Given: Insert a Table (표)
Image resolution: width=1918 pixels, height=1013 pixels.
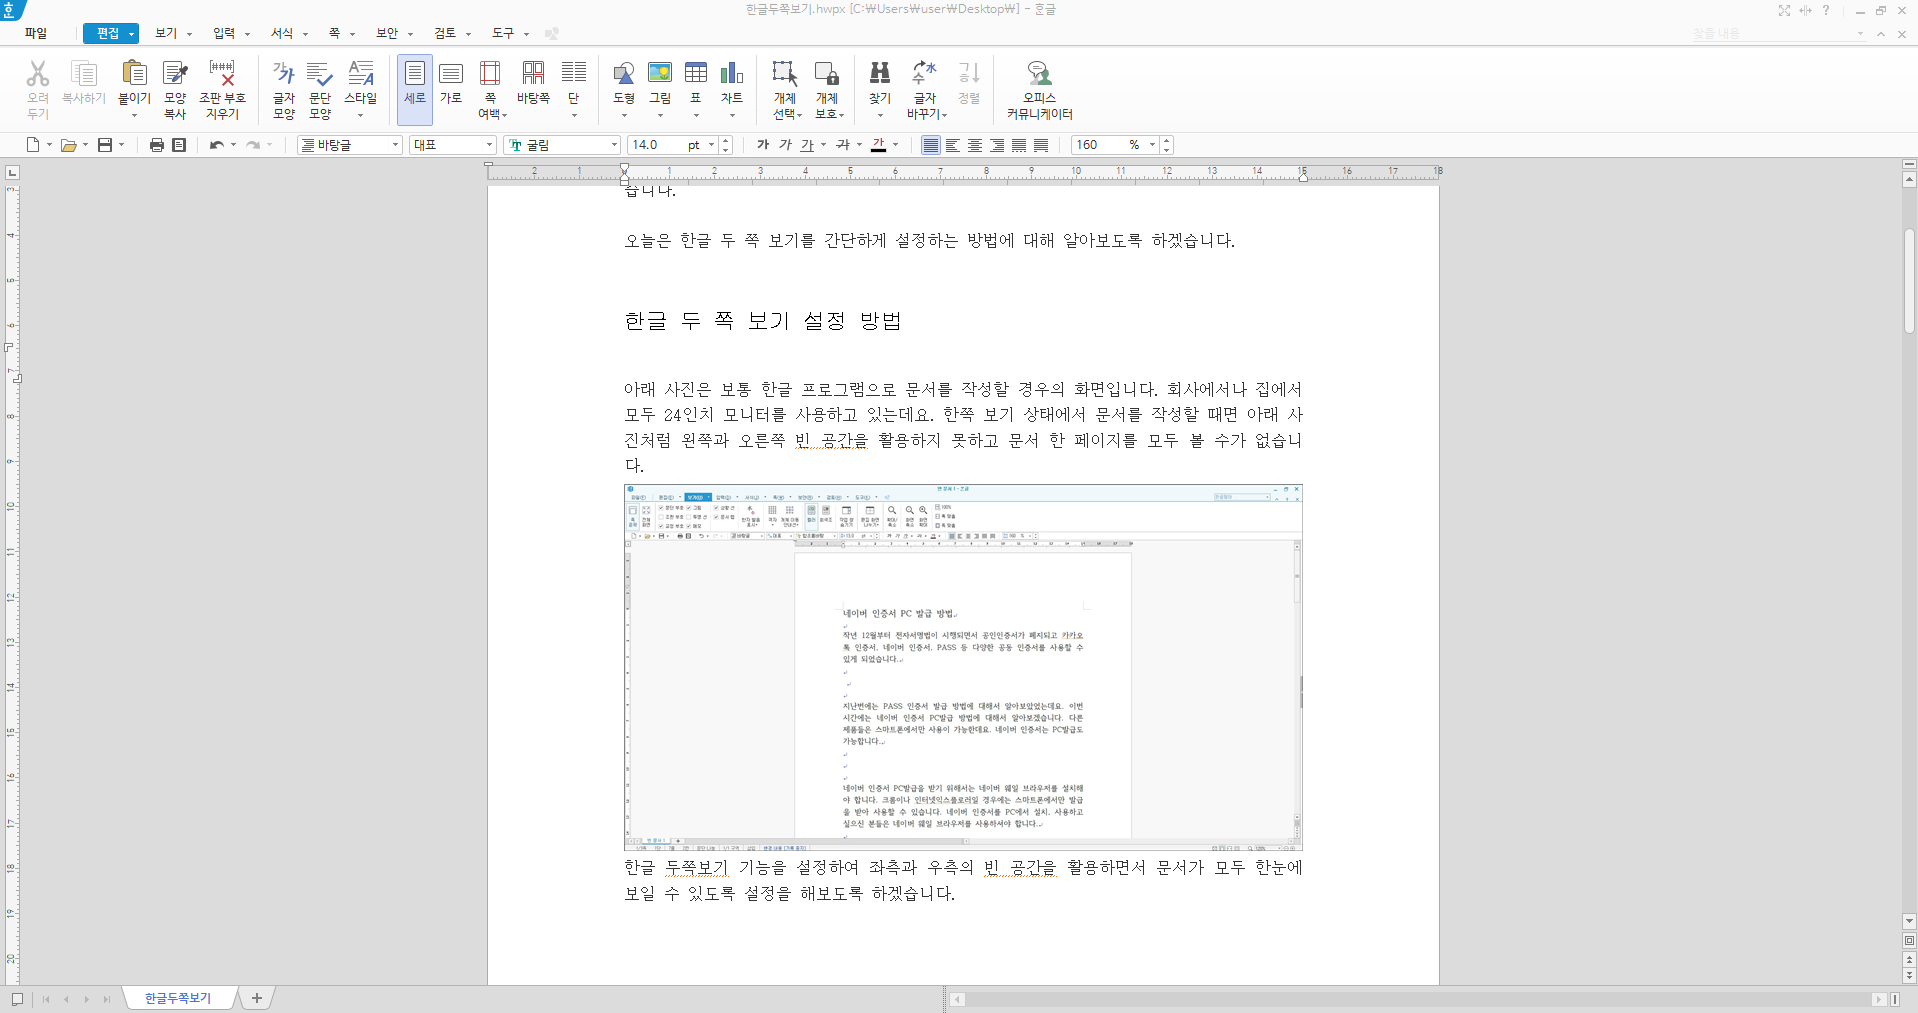Looking at the screenshot, I should pyautogui.click(x=696, y=74).
